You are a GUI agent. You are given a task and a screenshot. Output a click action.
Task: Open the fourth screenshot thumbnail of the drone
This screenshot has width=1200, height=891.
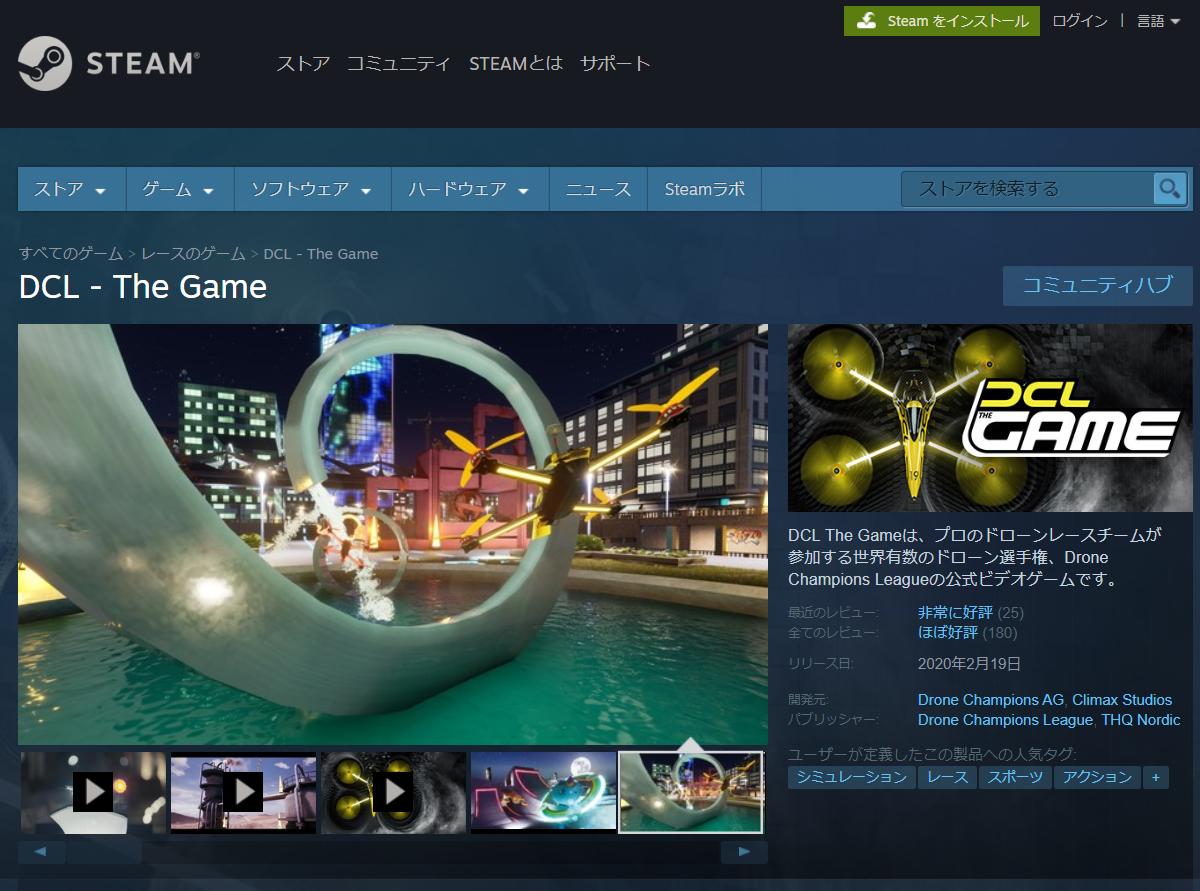543,791
